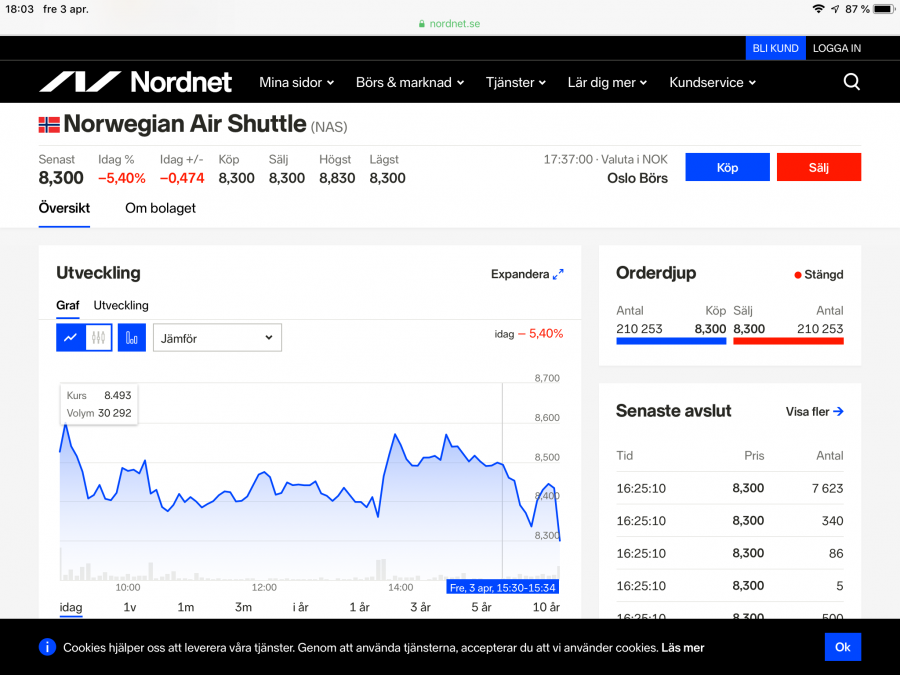Click the blue Köp order depth bar
Viewport: 900px width, 675px height.
(671, 341)
